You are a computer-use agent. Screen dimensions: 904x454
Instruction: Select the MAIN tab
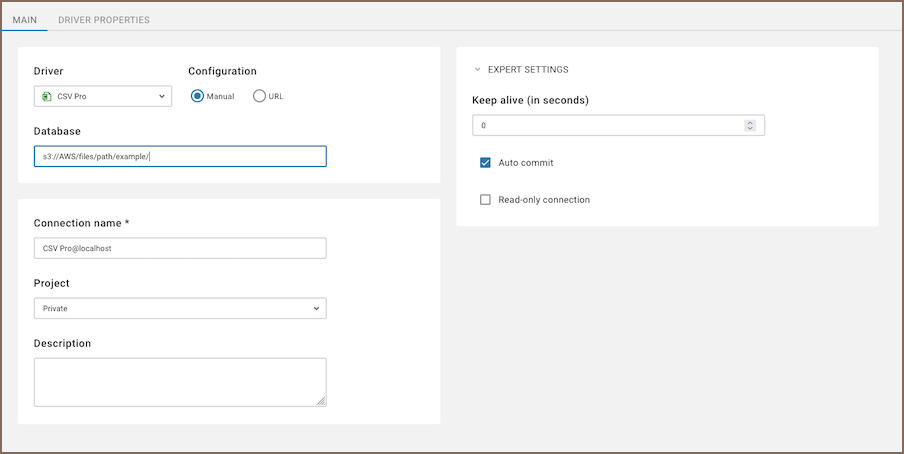[x=25, y=19]
